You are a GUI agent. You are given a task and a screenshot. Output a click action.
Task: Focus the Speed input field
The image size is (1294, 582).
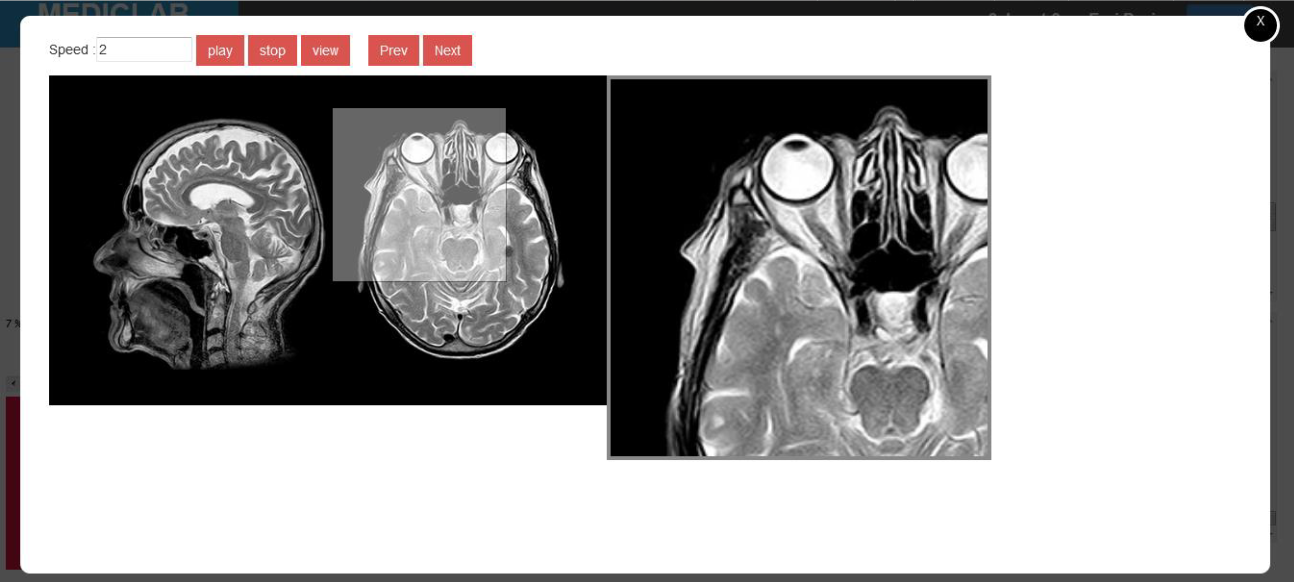point(144,49)
